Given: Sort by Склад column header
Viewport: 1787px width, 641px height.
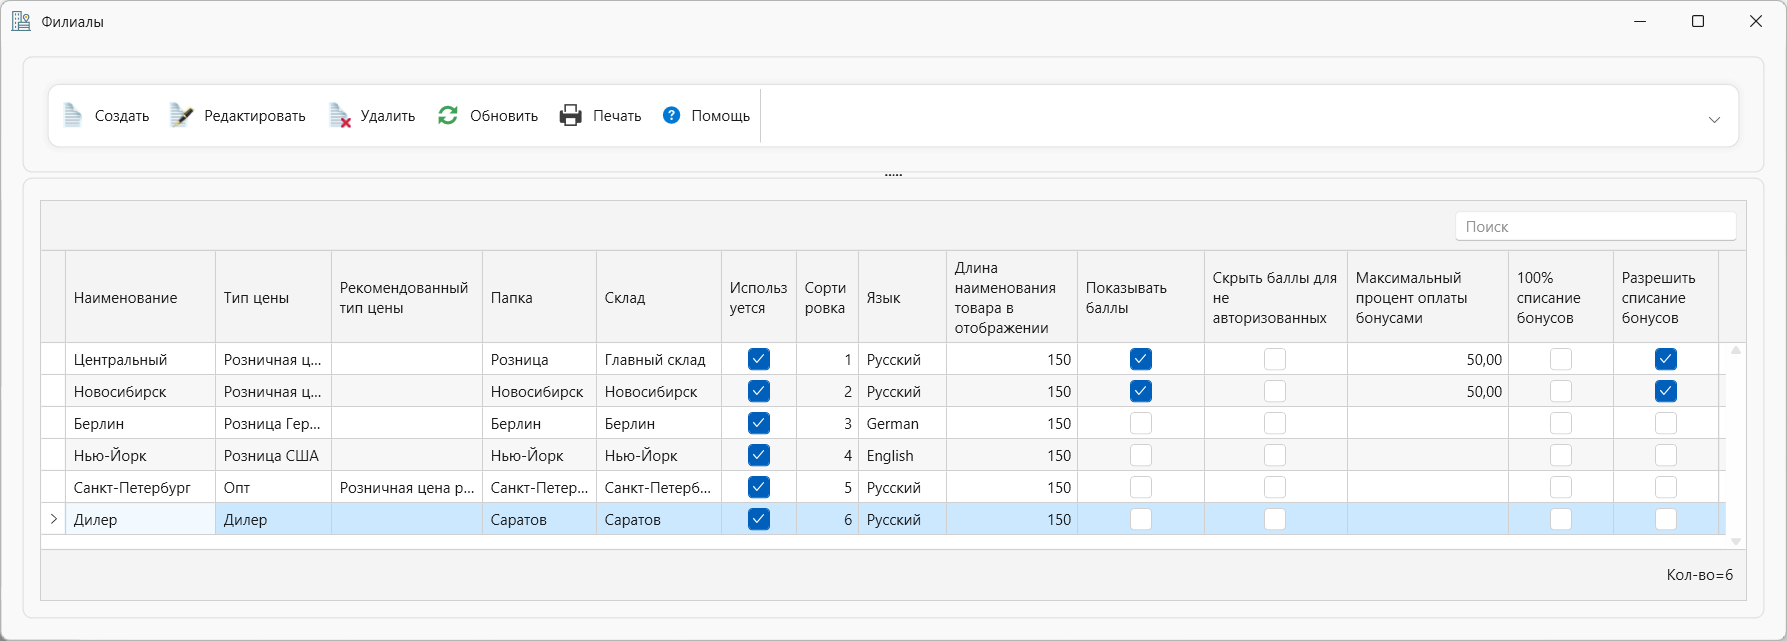Looking at the screenshot, I should coord(659,297).
